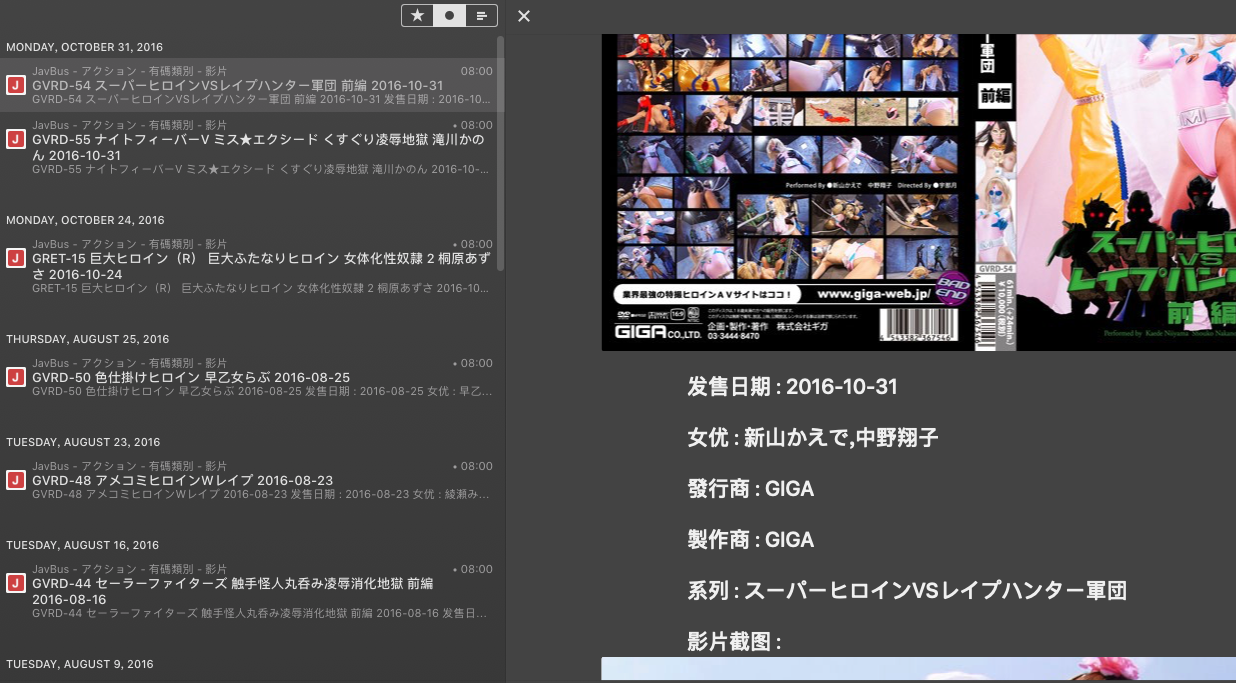Viewport: 1236px width, 683px height.
Task: Click the 发售日期 : 2016-10-31 line
Action: (793, 387)
